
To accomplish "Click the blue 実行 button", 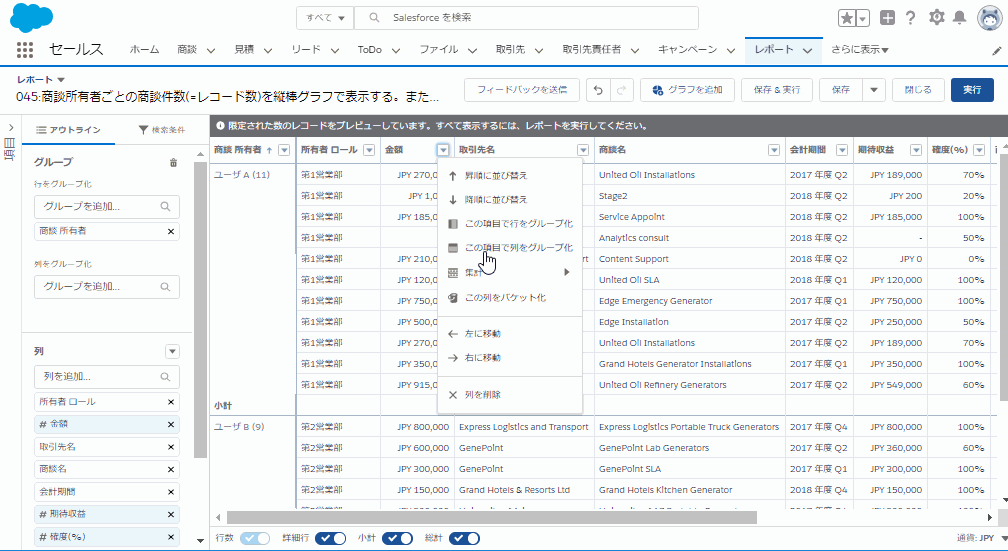I will tap(972, 90).
